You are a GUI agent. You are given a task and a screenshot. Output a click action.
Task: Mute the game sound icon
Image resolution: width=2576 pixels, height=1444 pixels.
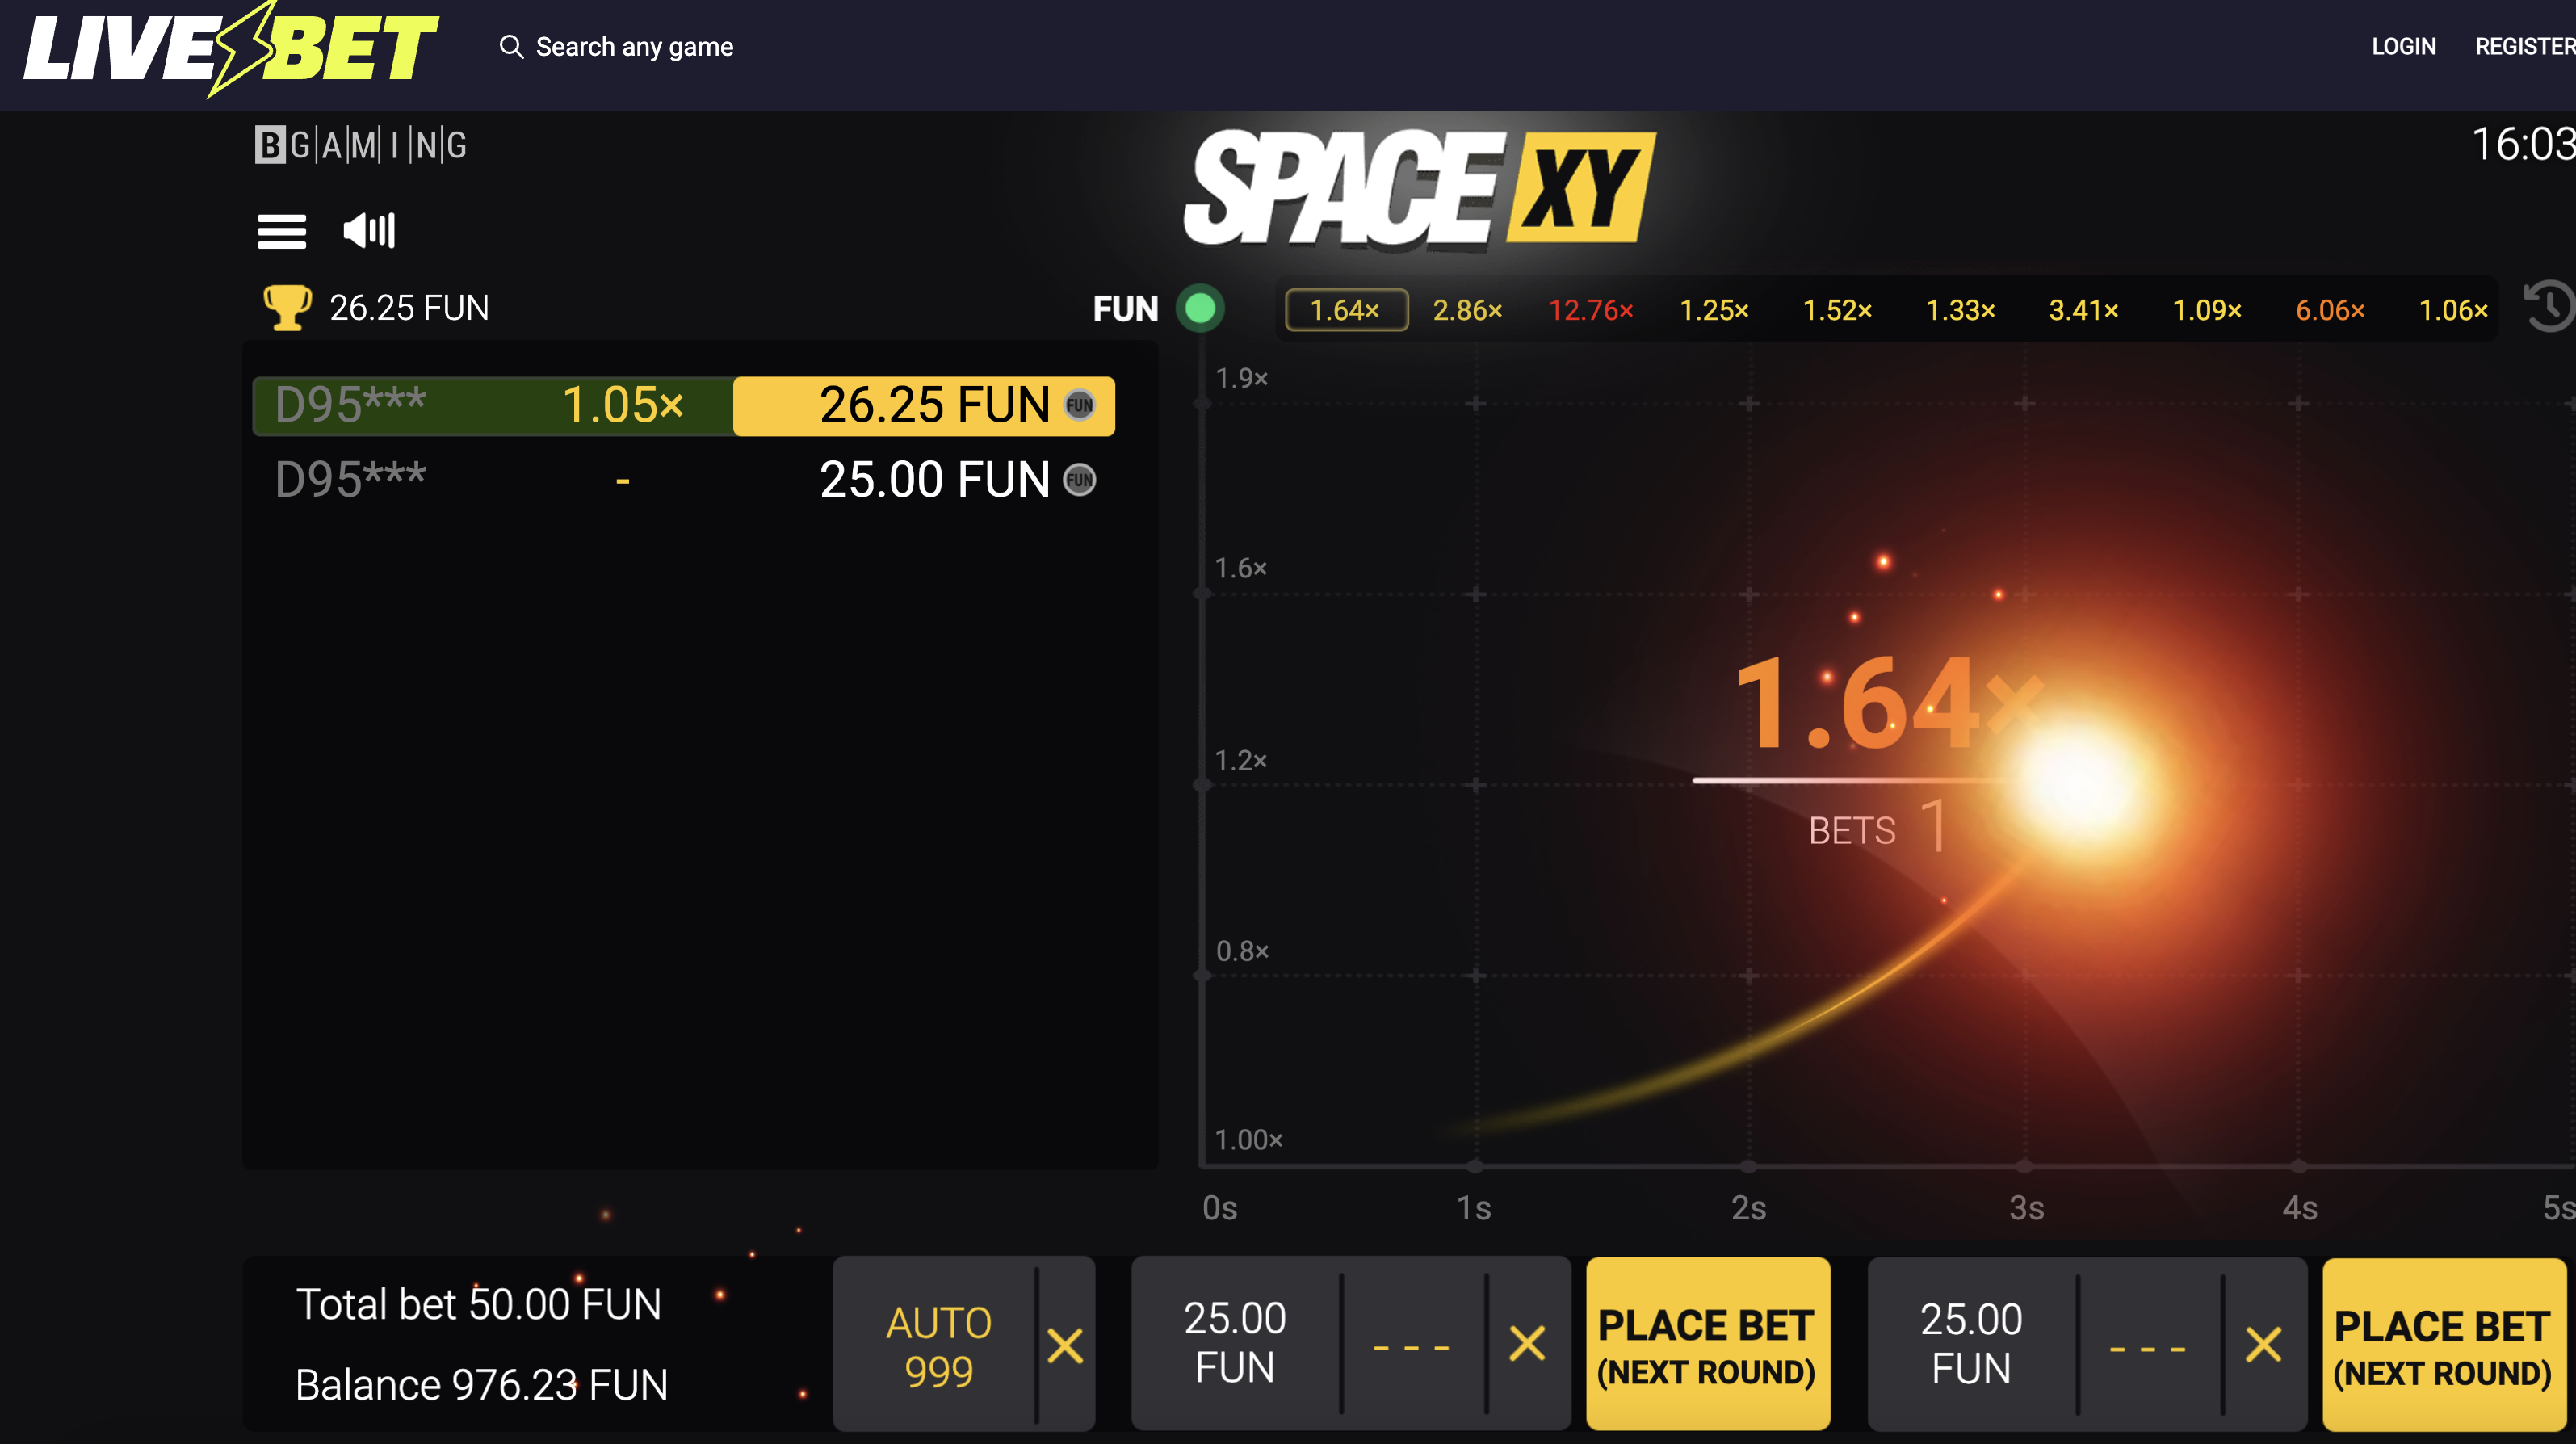369,231
